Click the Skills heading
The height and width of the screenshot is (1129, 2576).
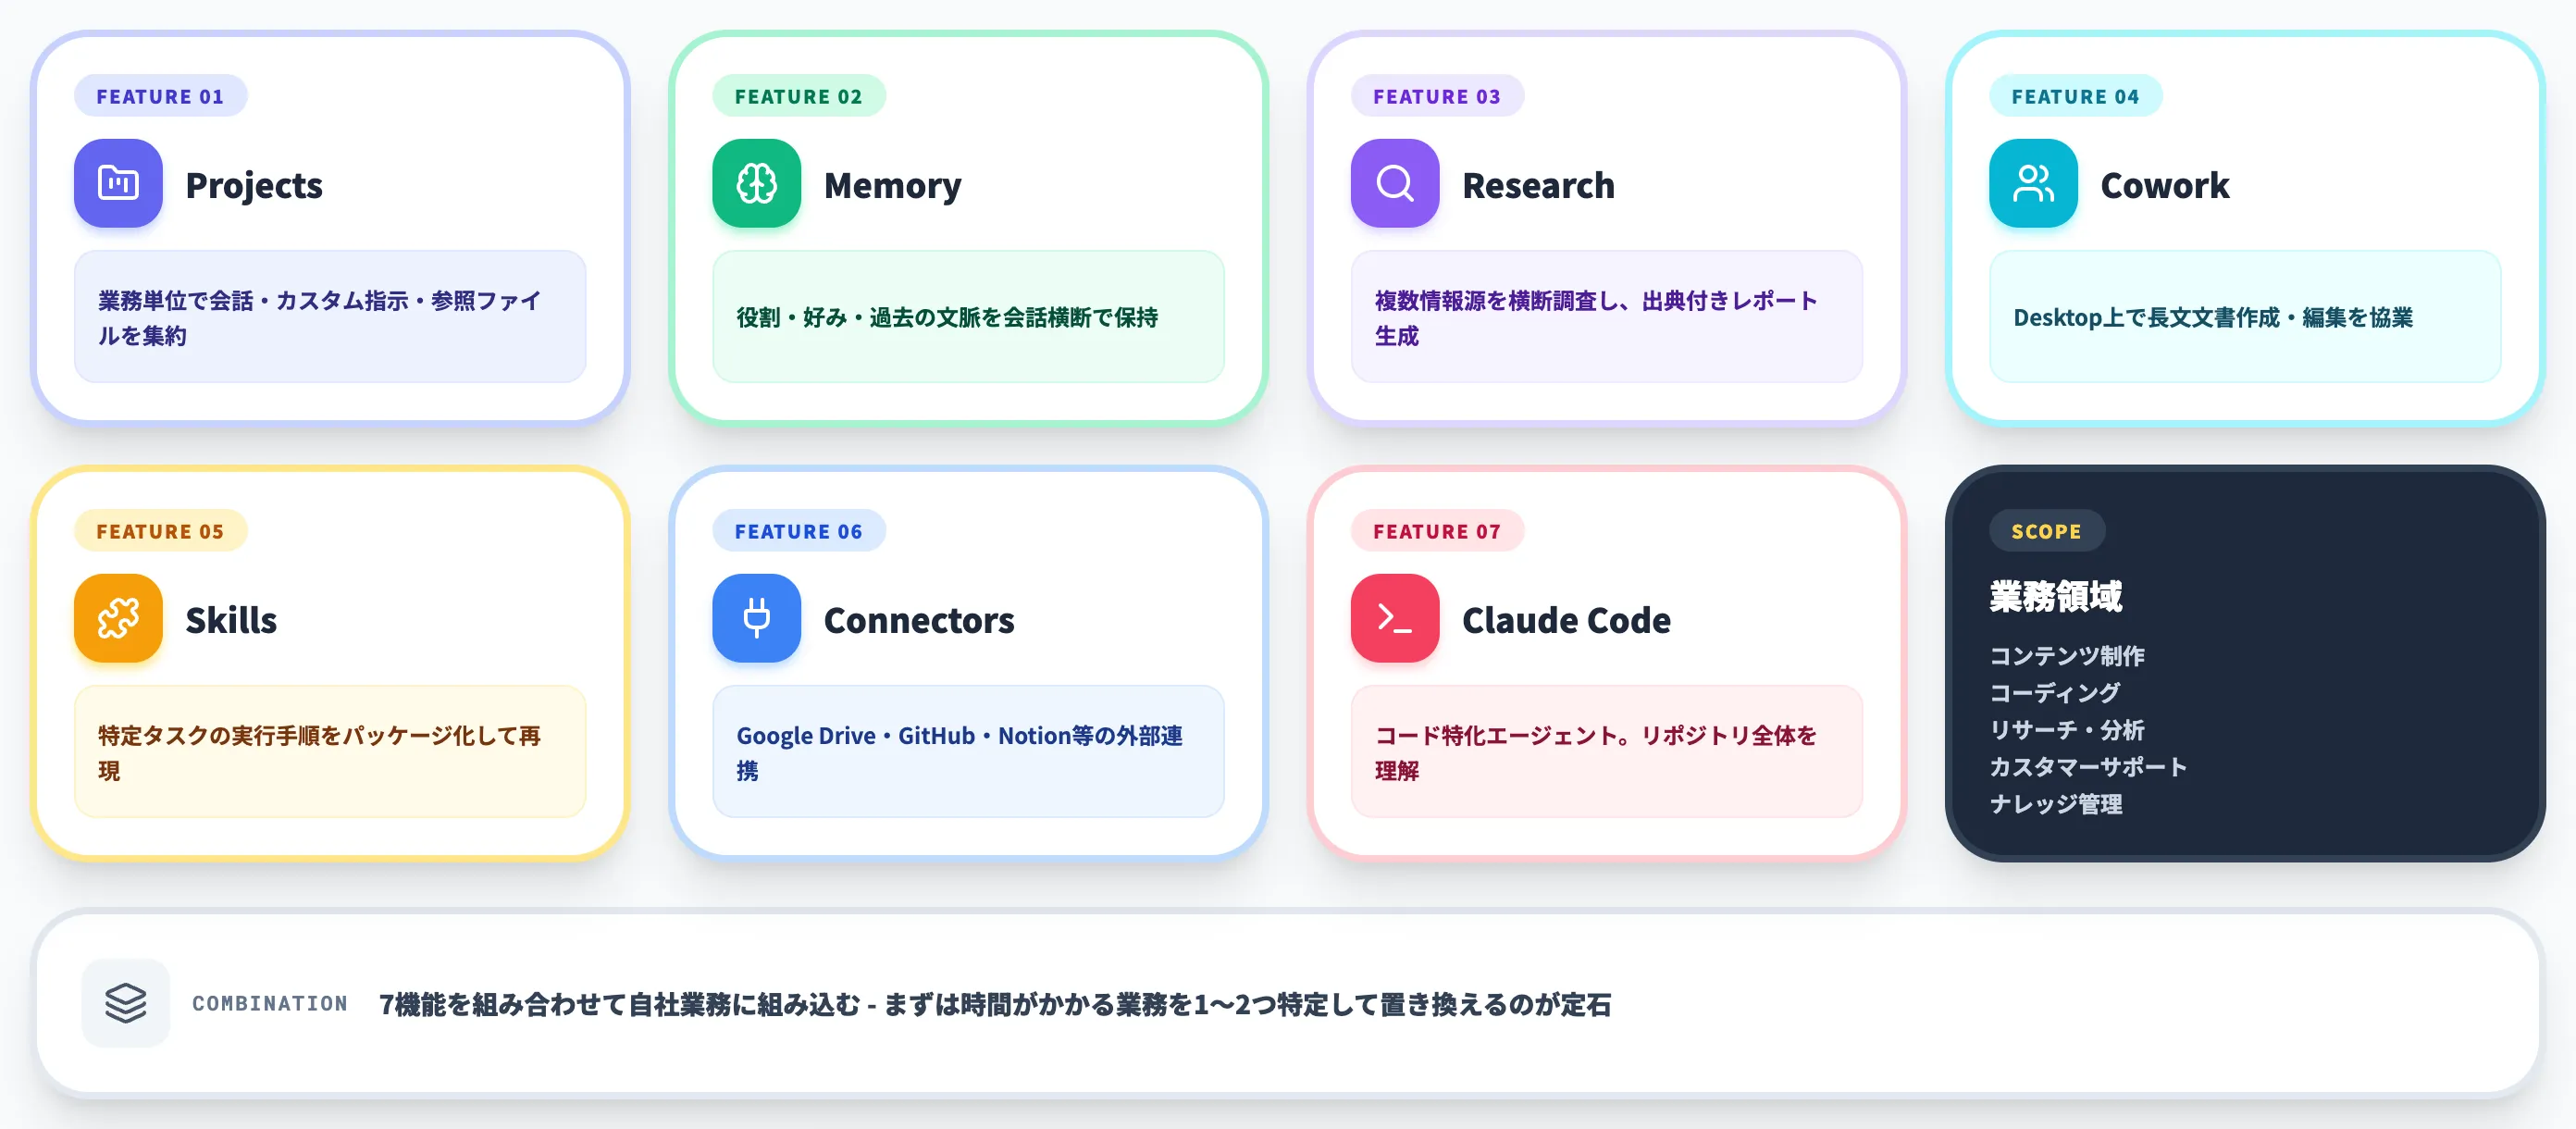tap(231, 620)
